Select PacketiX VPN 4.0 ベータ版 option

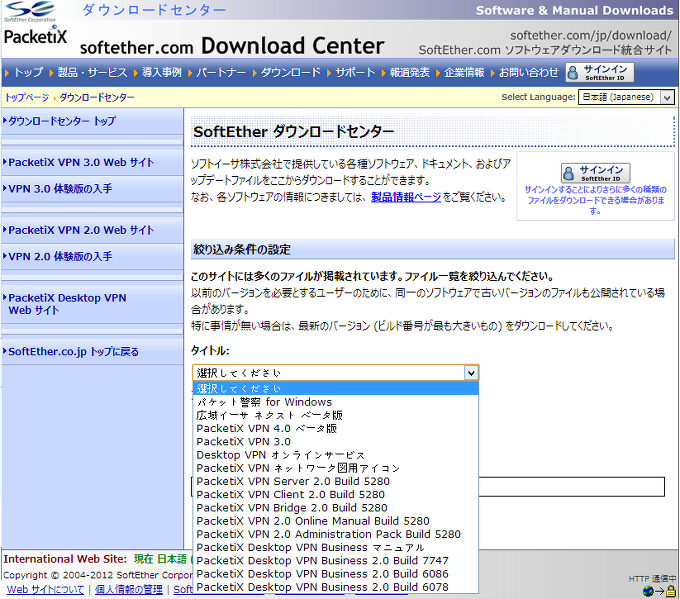(x=336, y=429)
